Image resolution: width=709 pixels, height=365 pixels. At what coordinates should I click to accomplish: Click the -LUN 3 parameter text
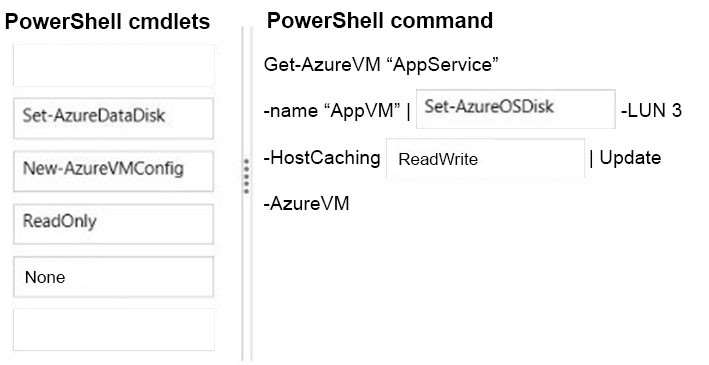[651, 110]
